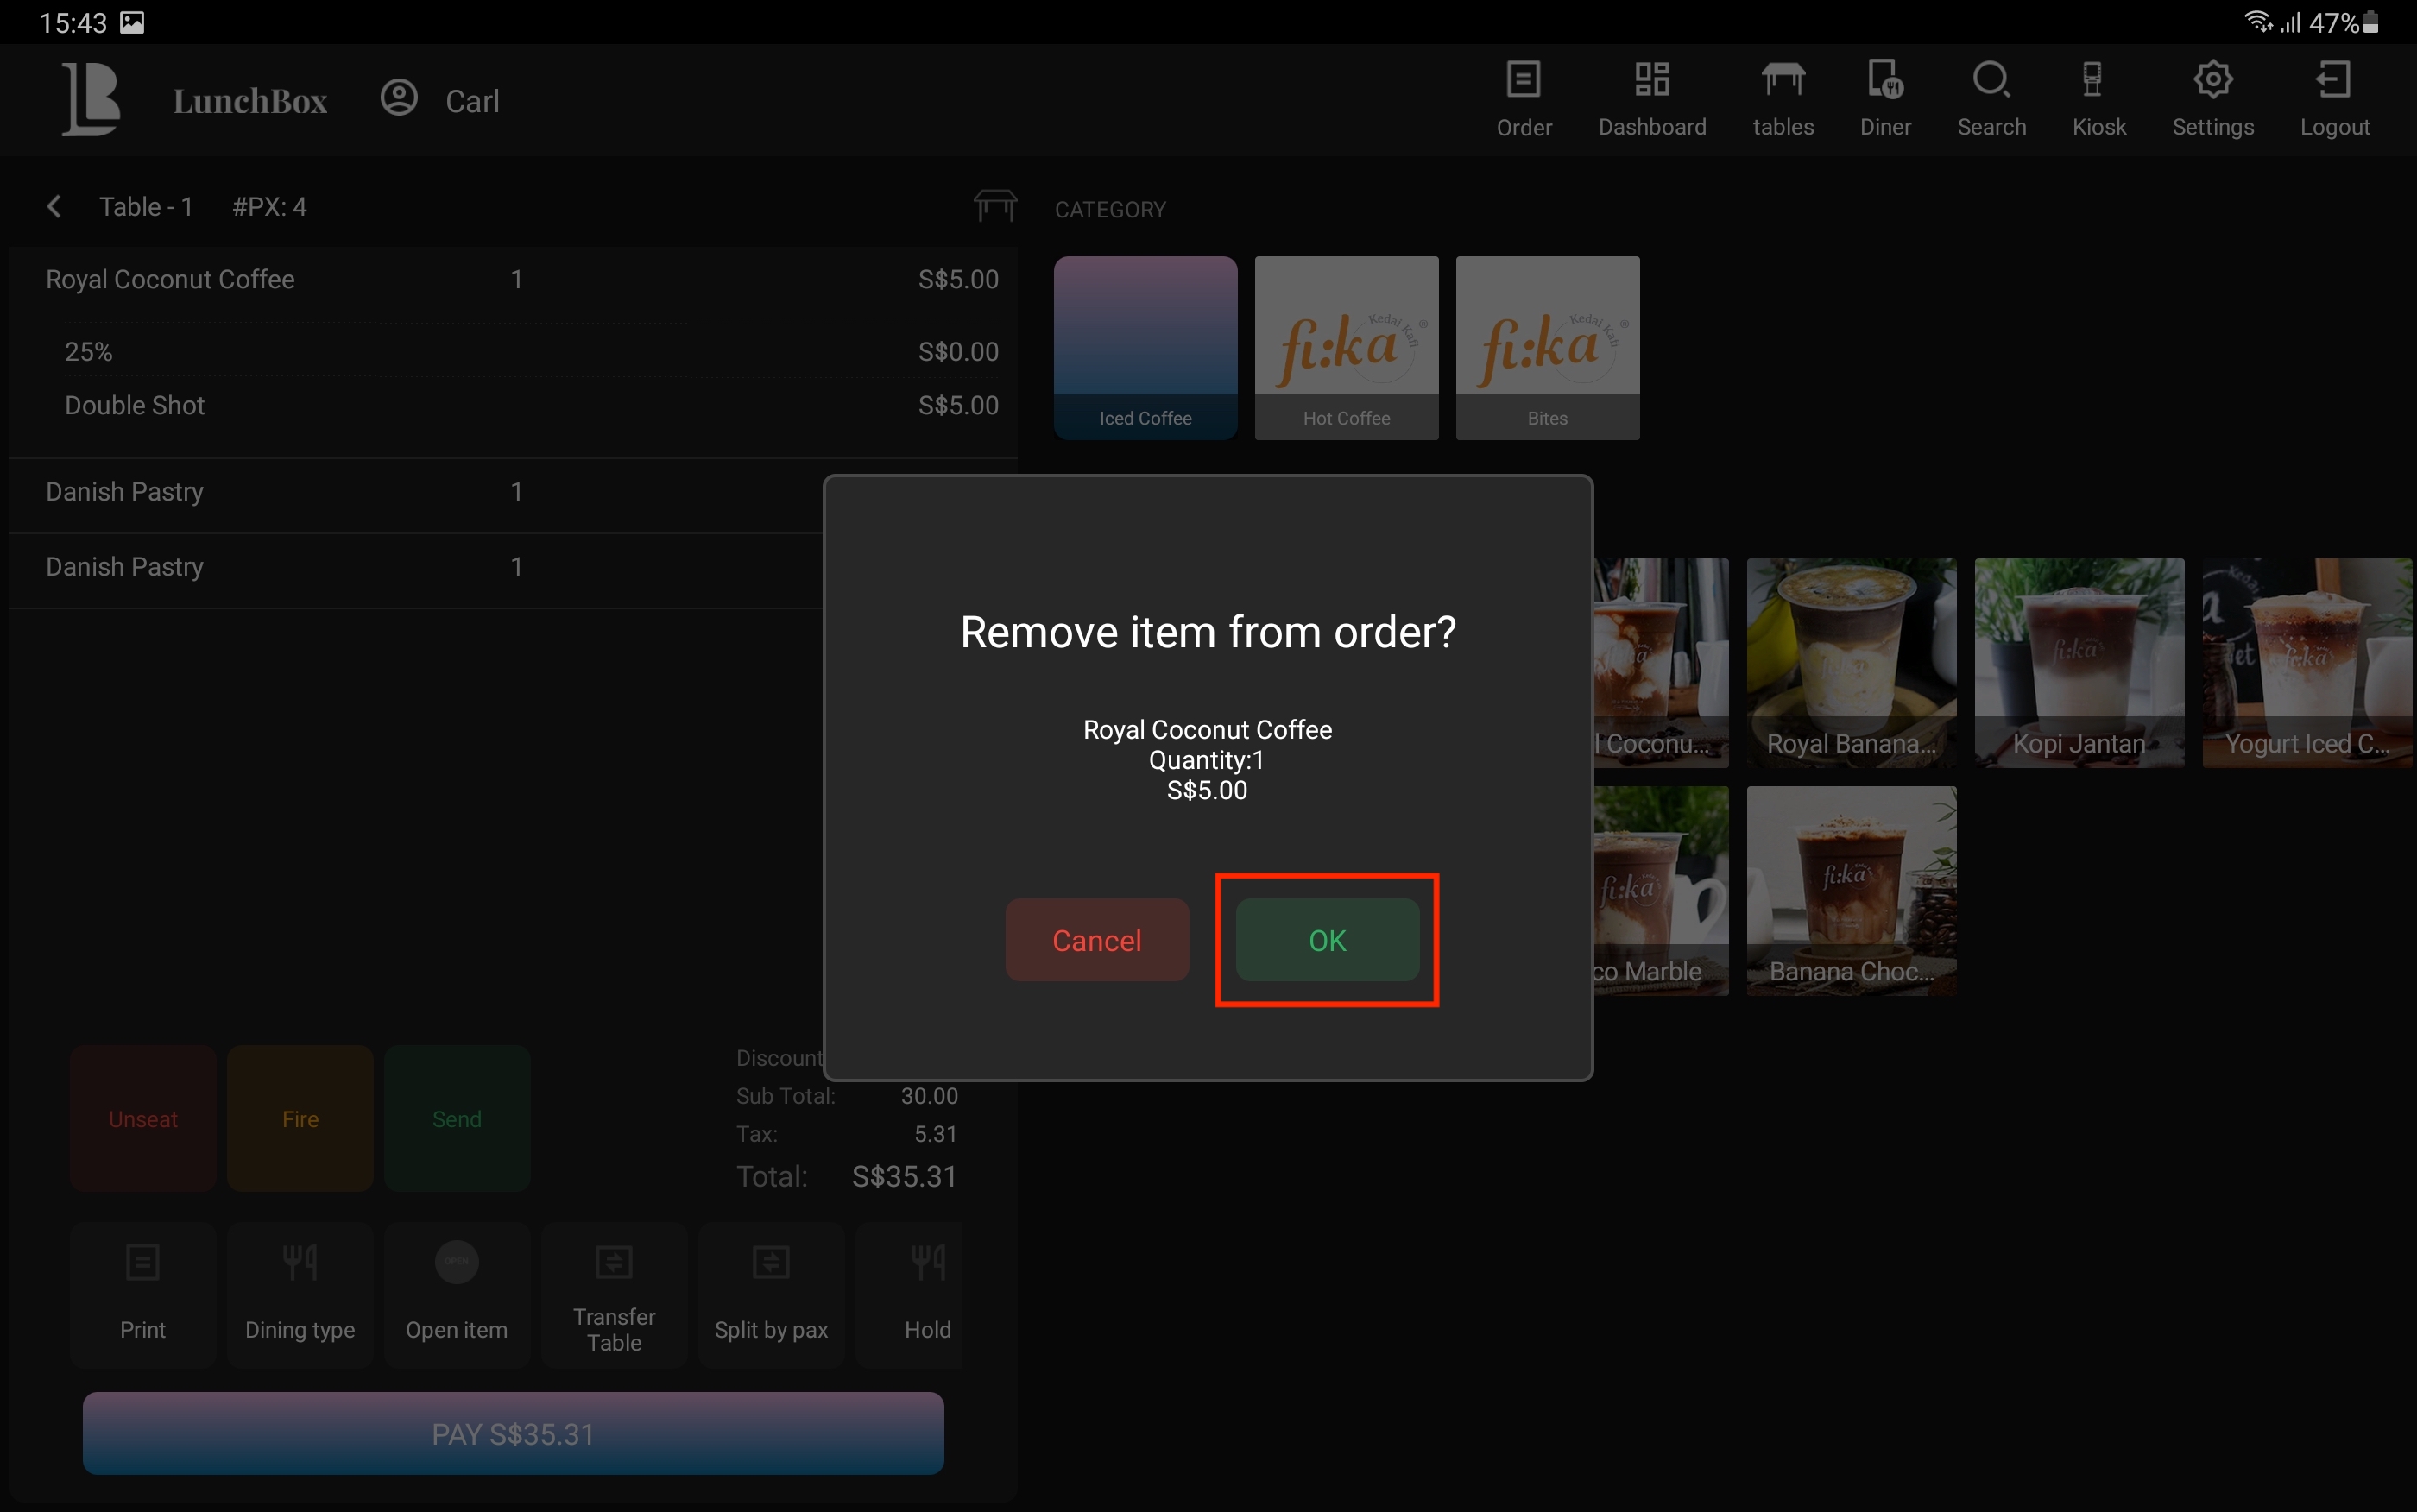Click the Carl user profile icon
2417x1512 pixels.
(399, 99)
